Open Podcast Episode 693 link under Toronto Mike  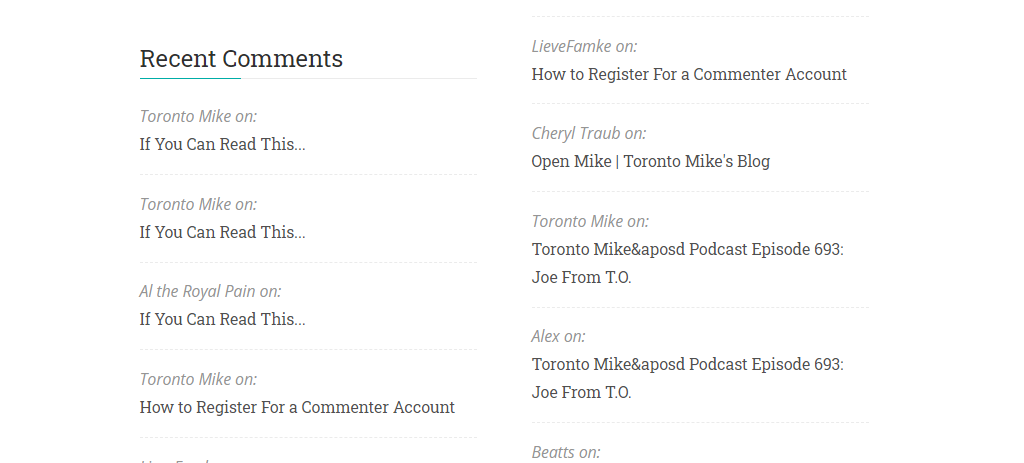687,249
